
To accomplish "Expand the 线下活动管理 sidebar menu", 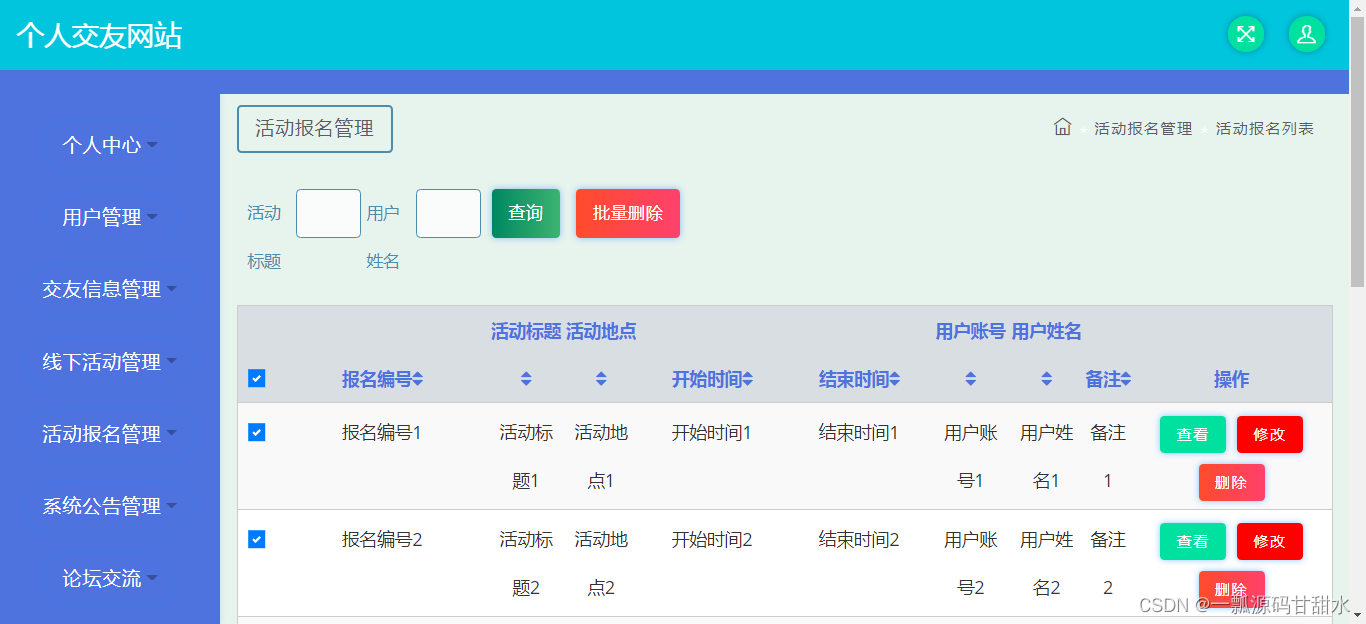I will click(110, 362).
